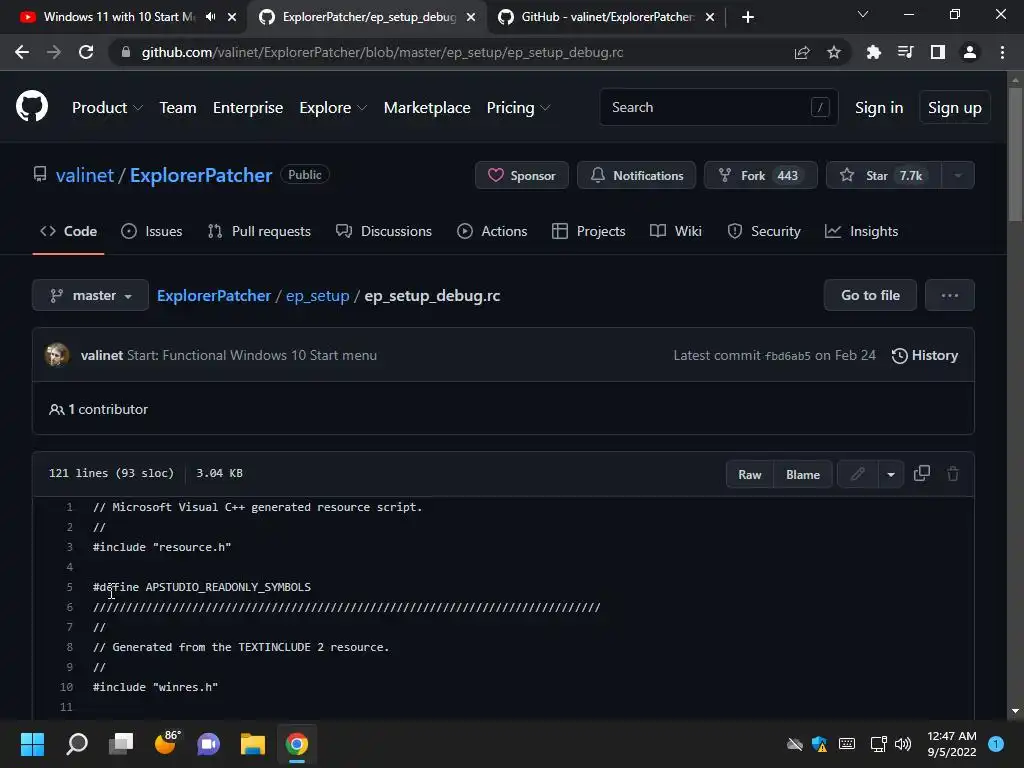This screenshot has height=768, width=1024.
Task: Click the Sponsor button
Action: point(522,175)
